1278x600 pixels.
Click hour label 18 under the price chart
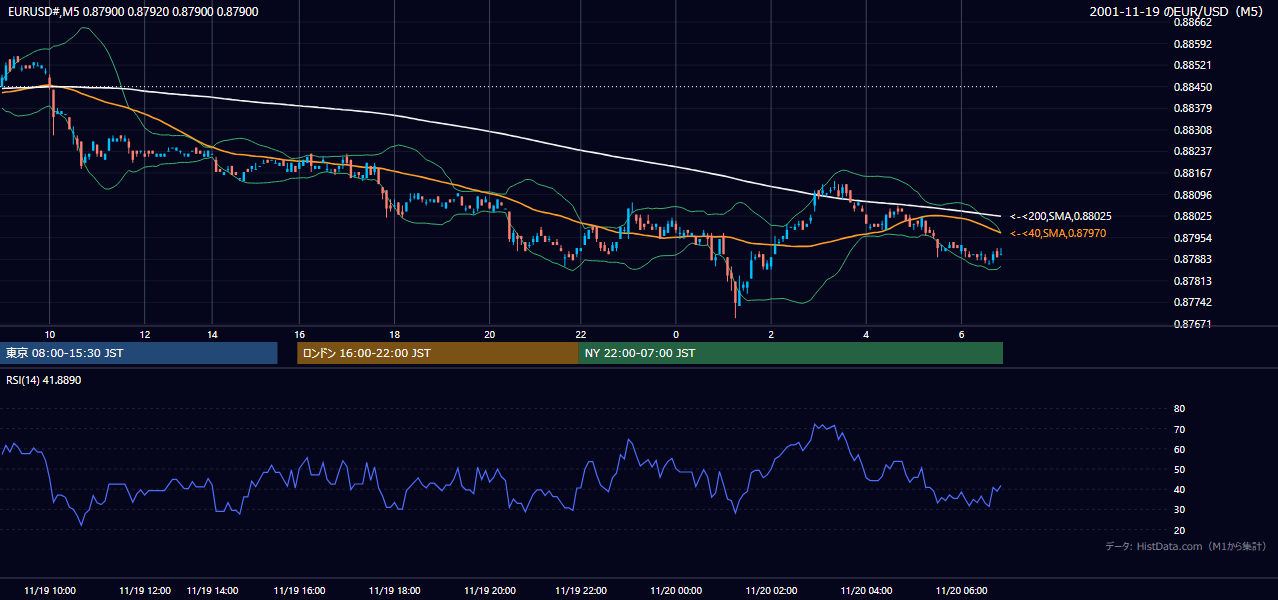click(394, 334)
